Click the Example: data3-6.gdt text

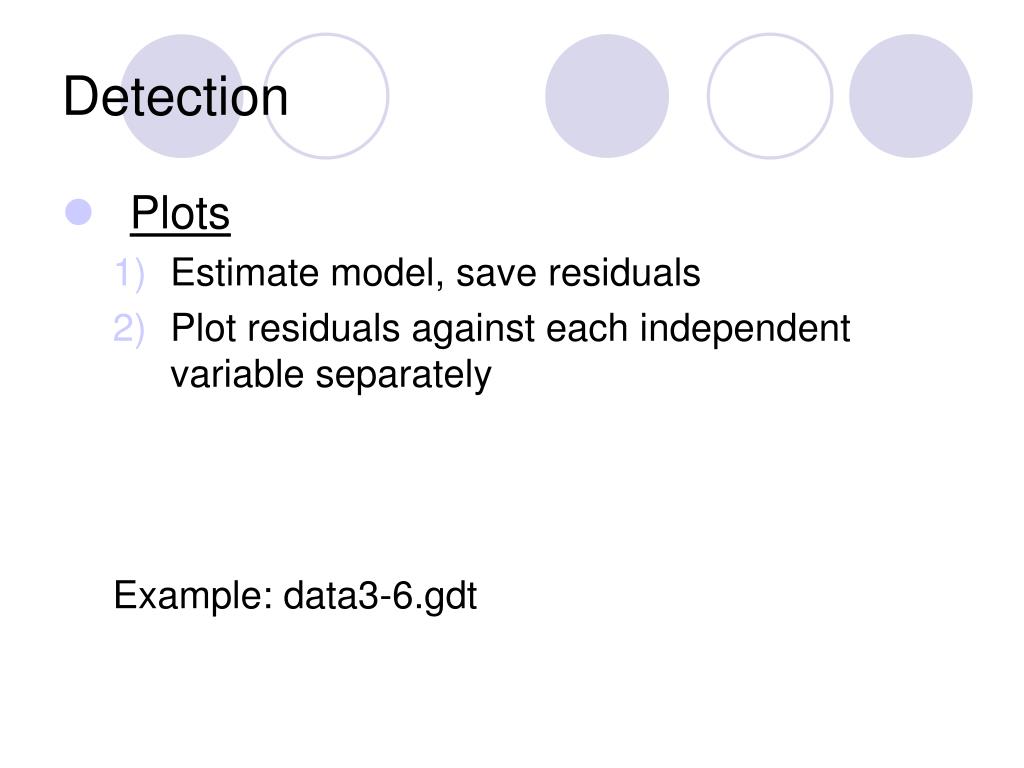[295, 596]
